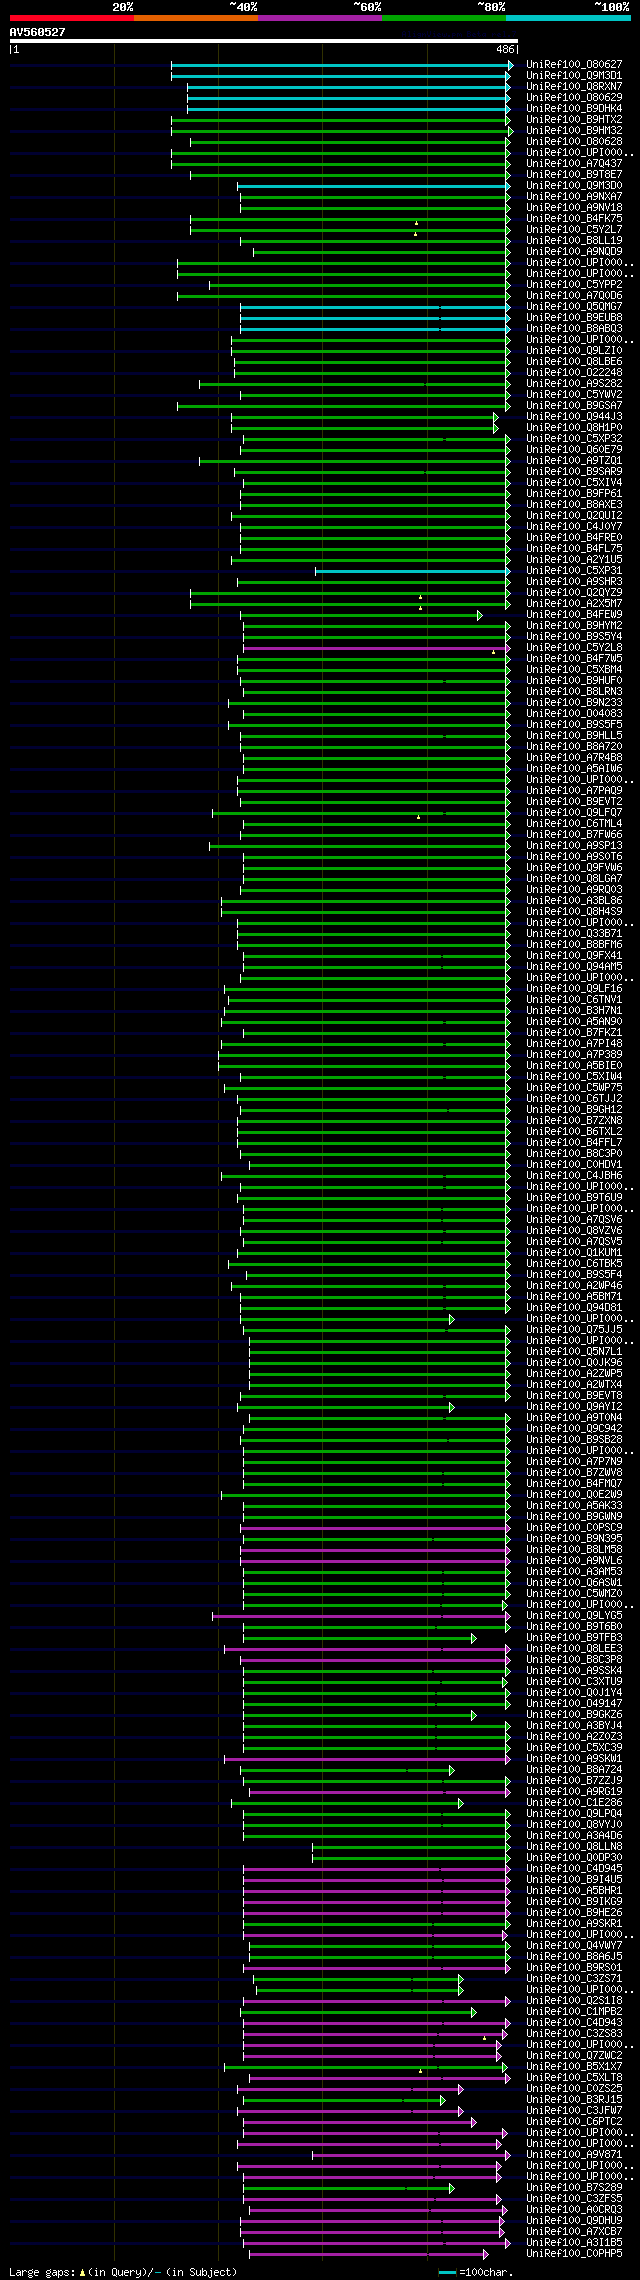Select the UniRef100_O80628 label
This screenshot has height=2280, width=640.
click(x=574, y=142)
